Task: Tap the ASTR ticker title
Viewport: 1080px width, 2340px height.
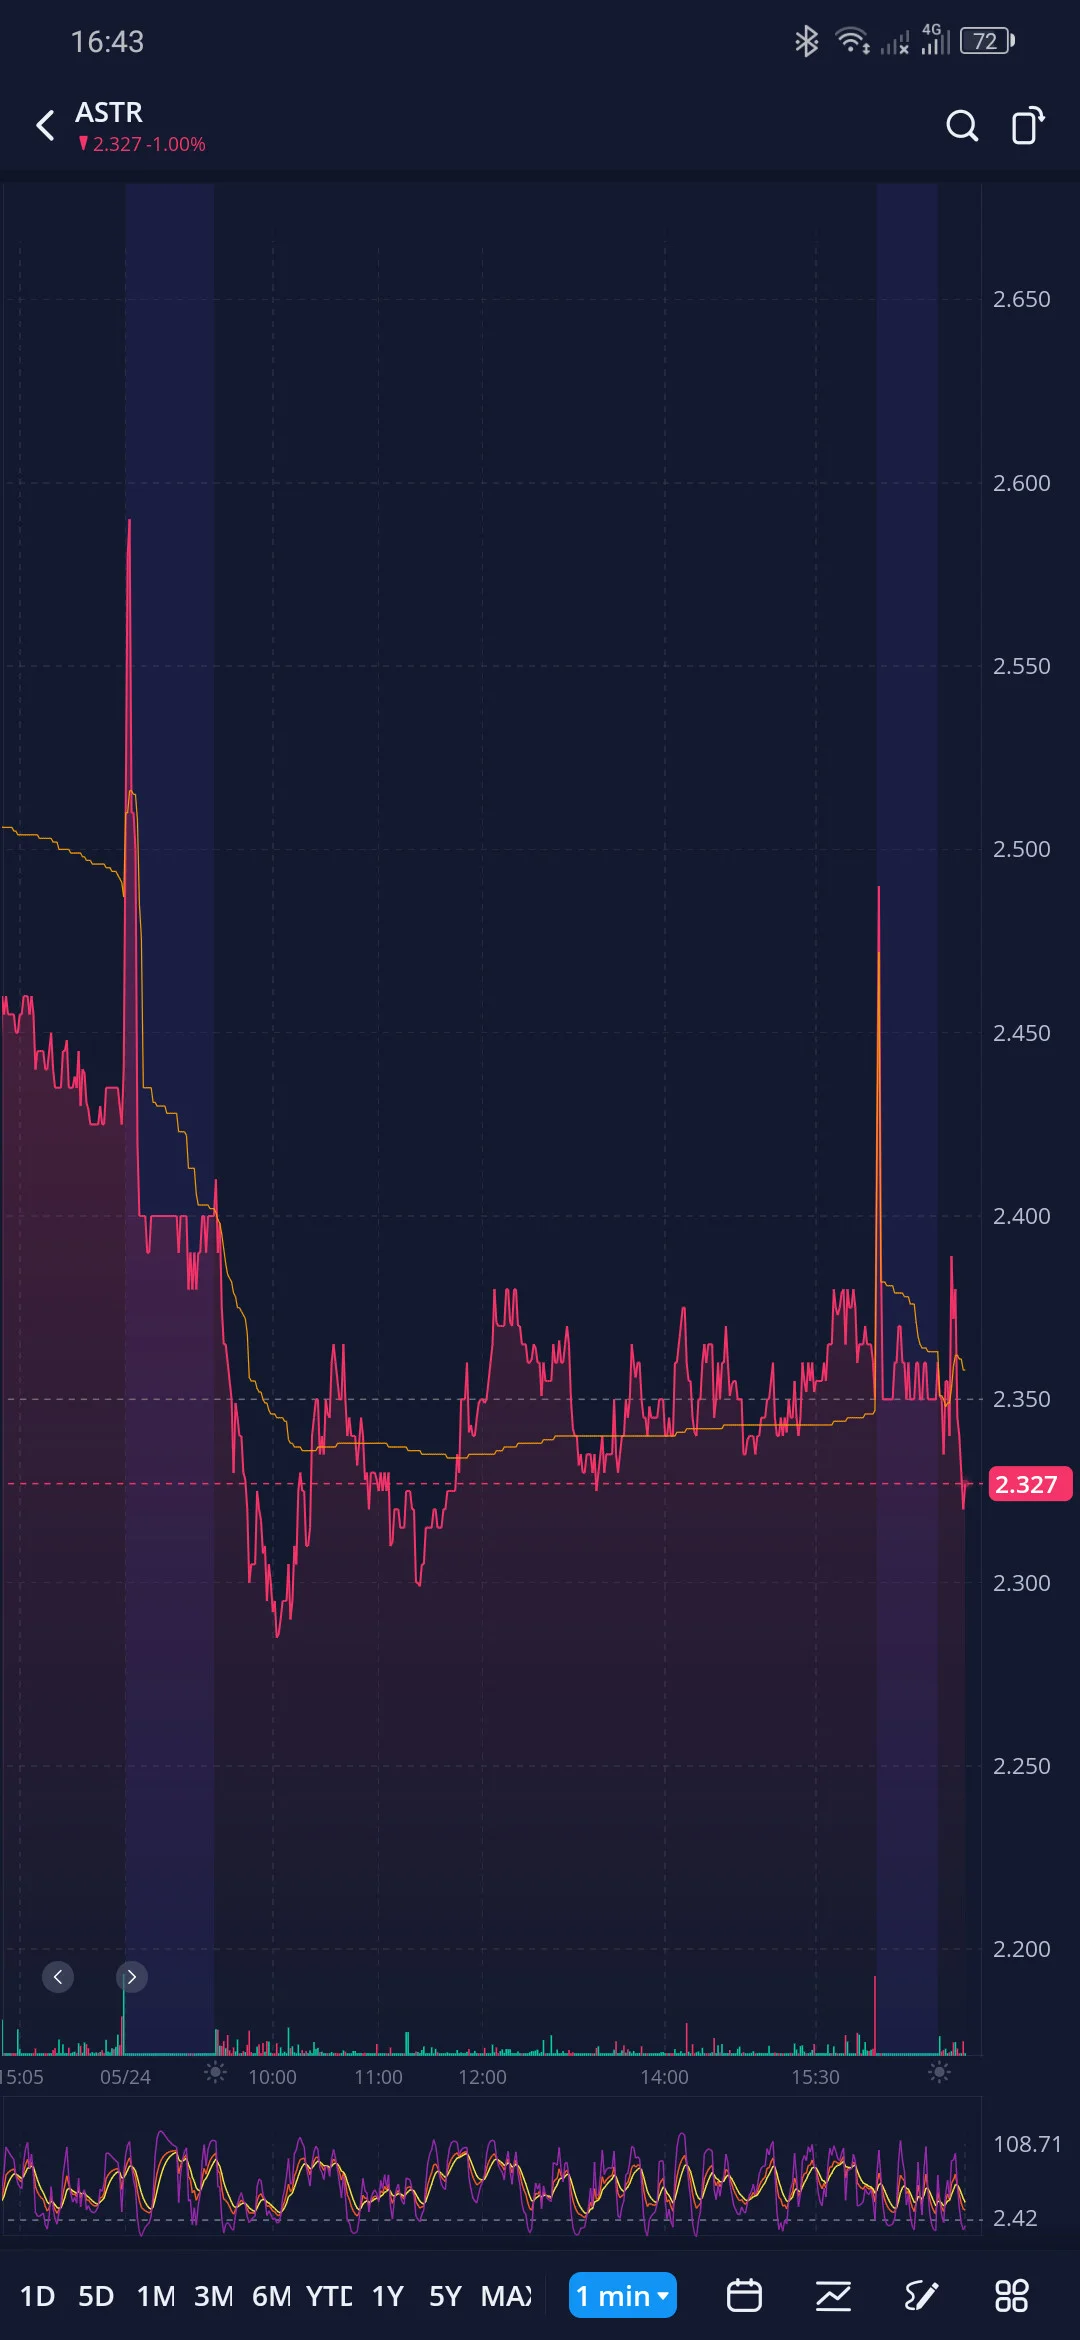Action: point(109,112)
